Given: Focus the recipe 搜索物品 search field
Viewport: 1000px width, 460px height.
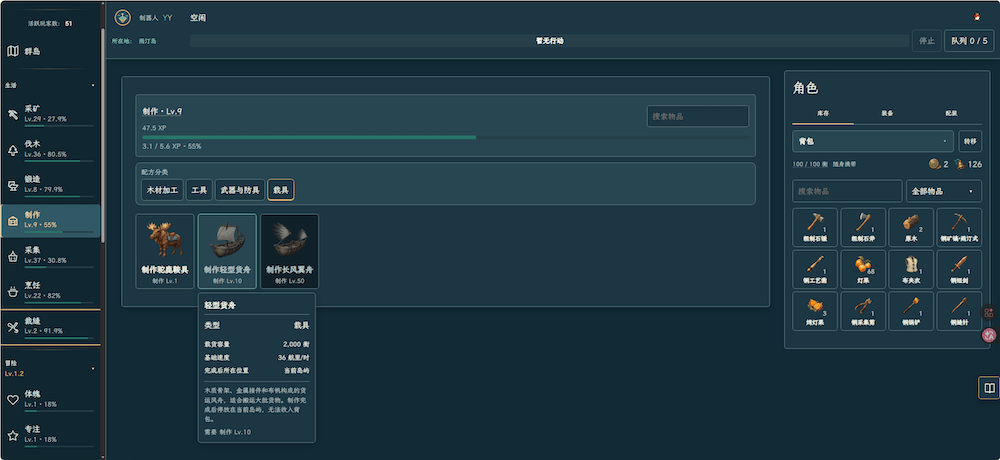Looking at the screenshot, I should click(698, 116).
